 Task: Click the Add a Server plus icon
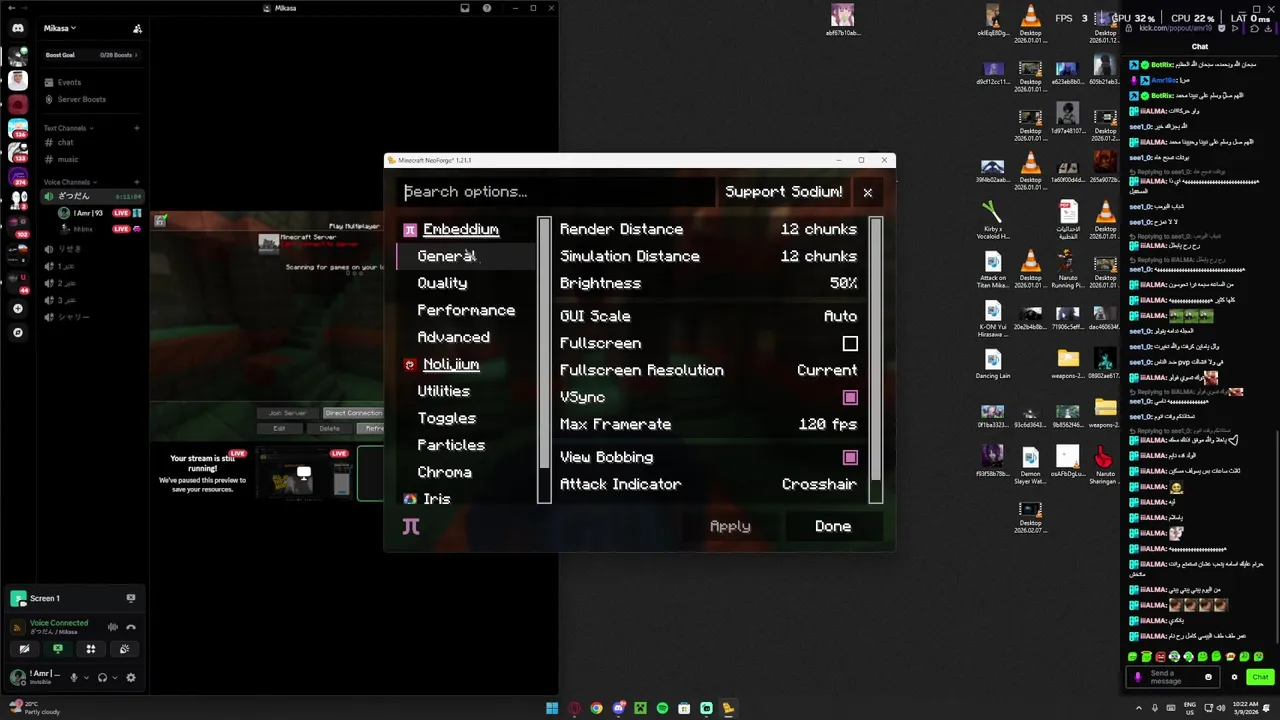[x=18, y=309]
